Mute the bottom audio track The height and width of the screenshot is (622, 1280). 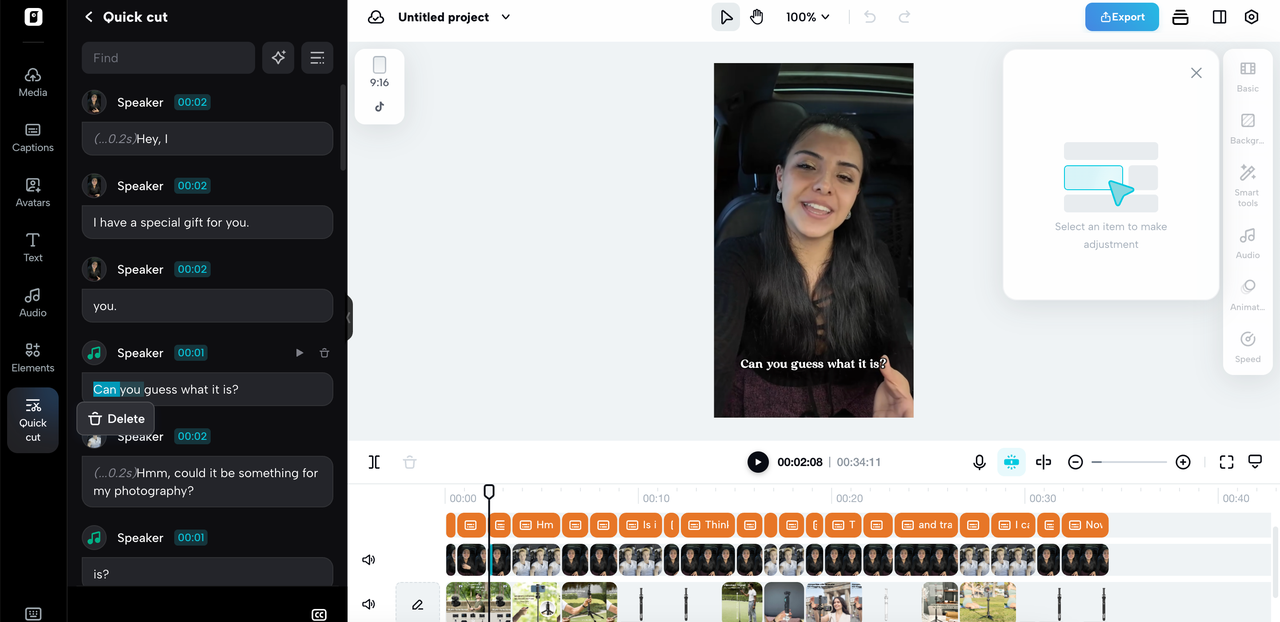368,603
